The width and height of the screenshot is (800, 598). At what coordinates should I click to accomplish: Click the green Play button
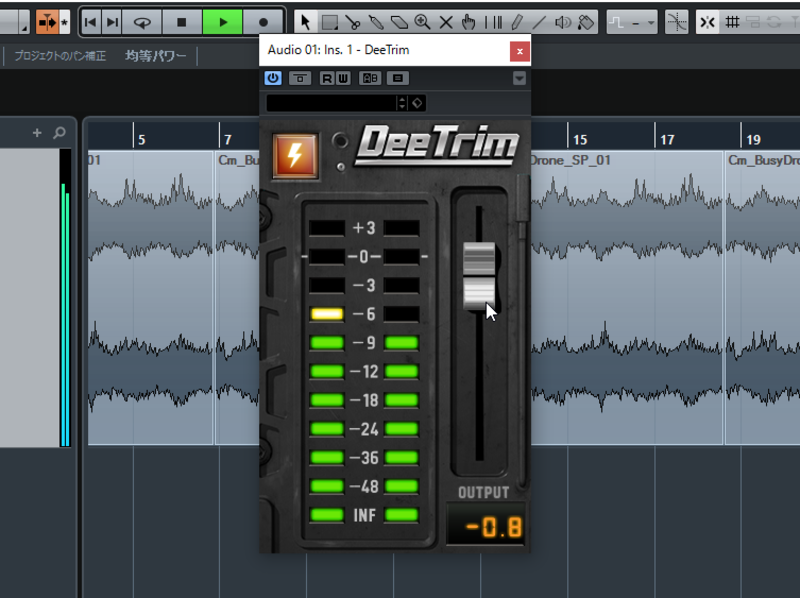pyautogui.click(x=222, y=22)
